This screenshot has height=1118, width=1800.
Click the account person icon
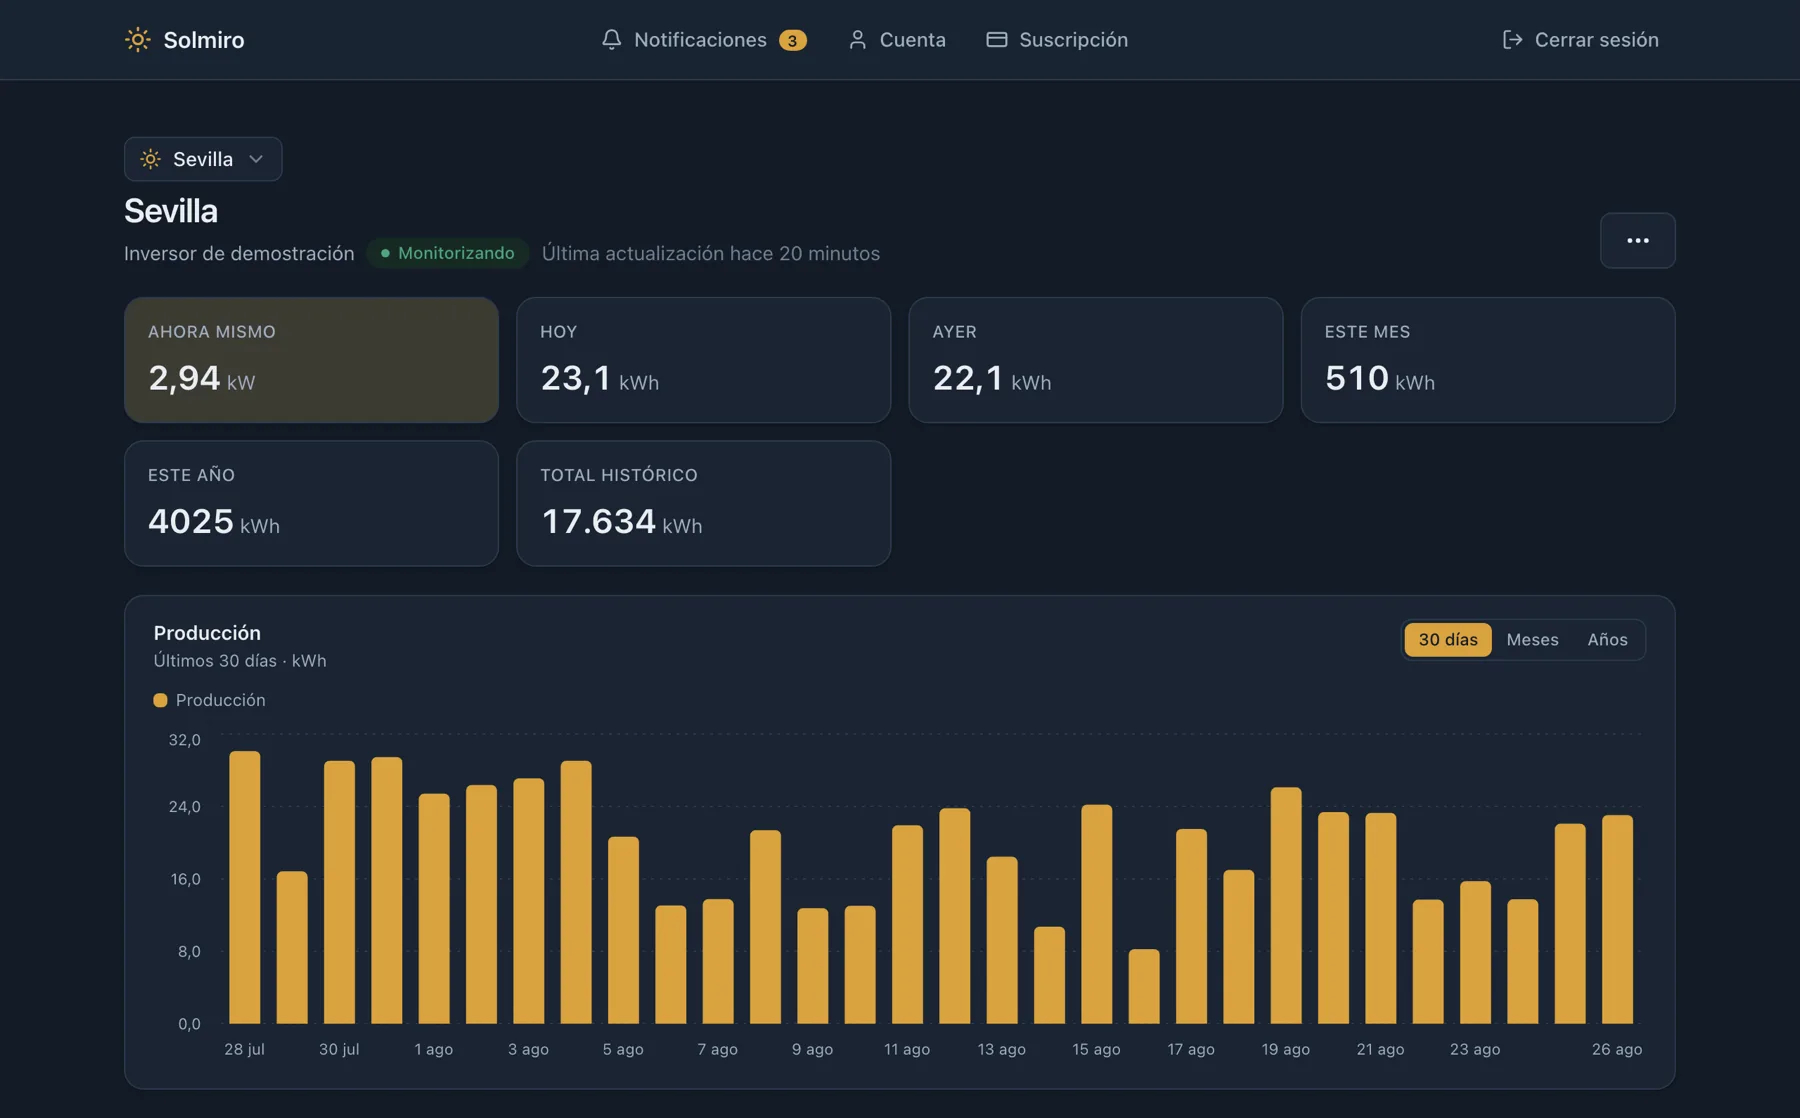857,40
